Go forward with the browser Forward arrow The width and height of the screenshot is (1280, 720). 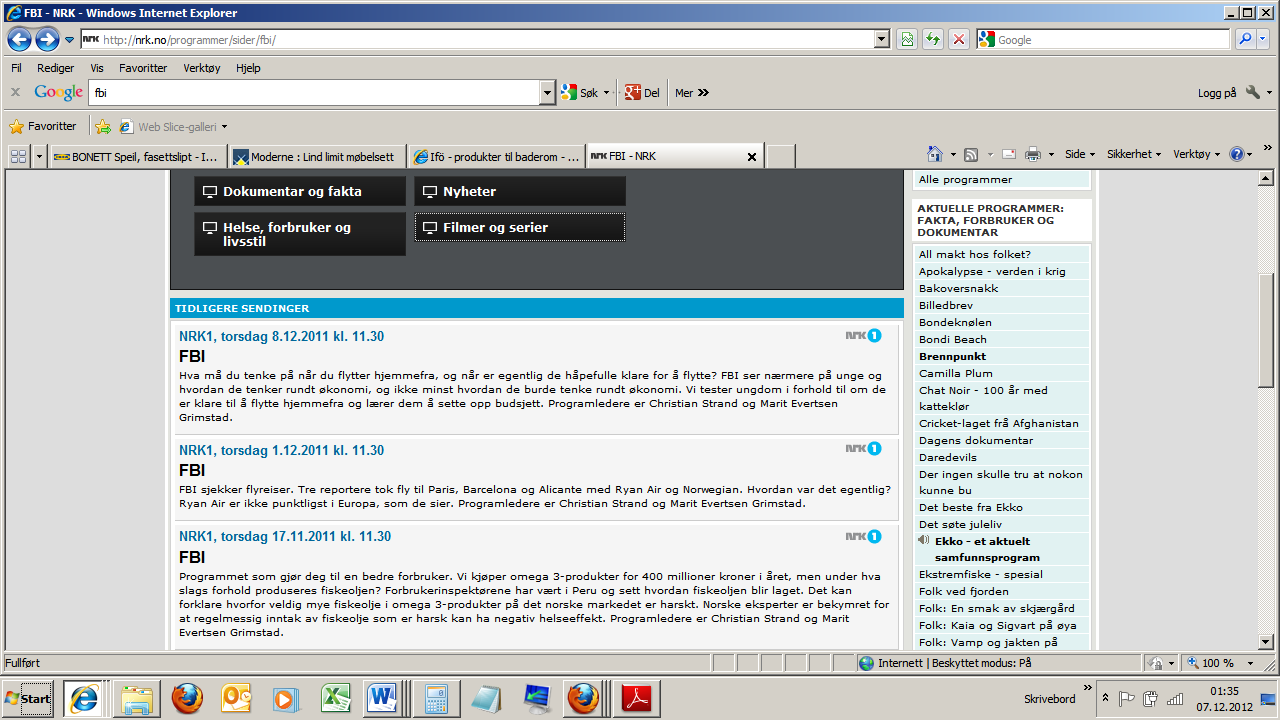[x=47, y=39]
